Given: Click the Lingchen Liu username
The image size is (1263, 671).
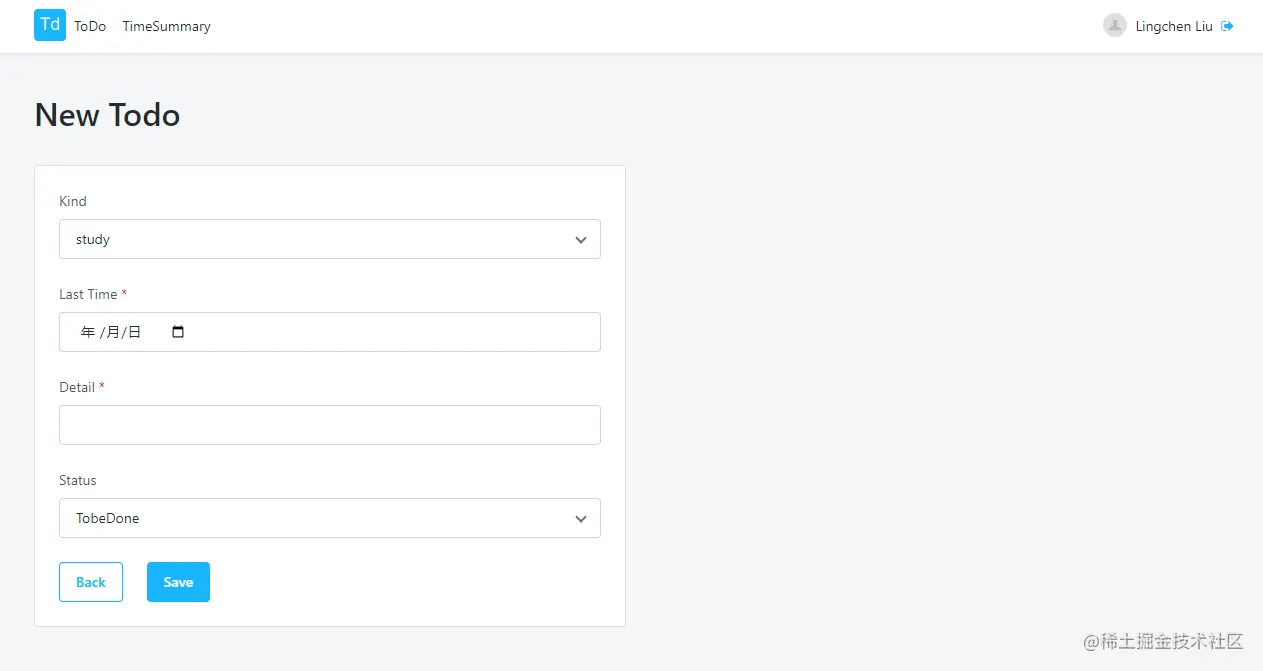Looking at the screenshot, I should (1173, 27).
